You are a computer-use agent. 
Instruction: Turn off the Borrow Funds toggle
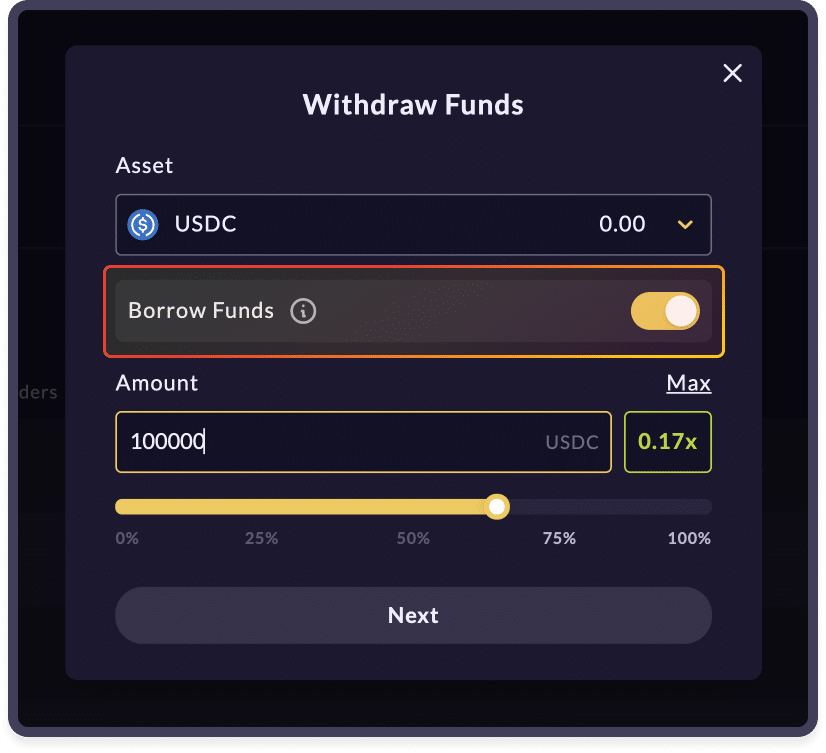(665, 311)
